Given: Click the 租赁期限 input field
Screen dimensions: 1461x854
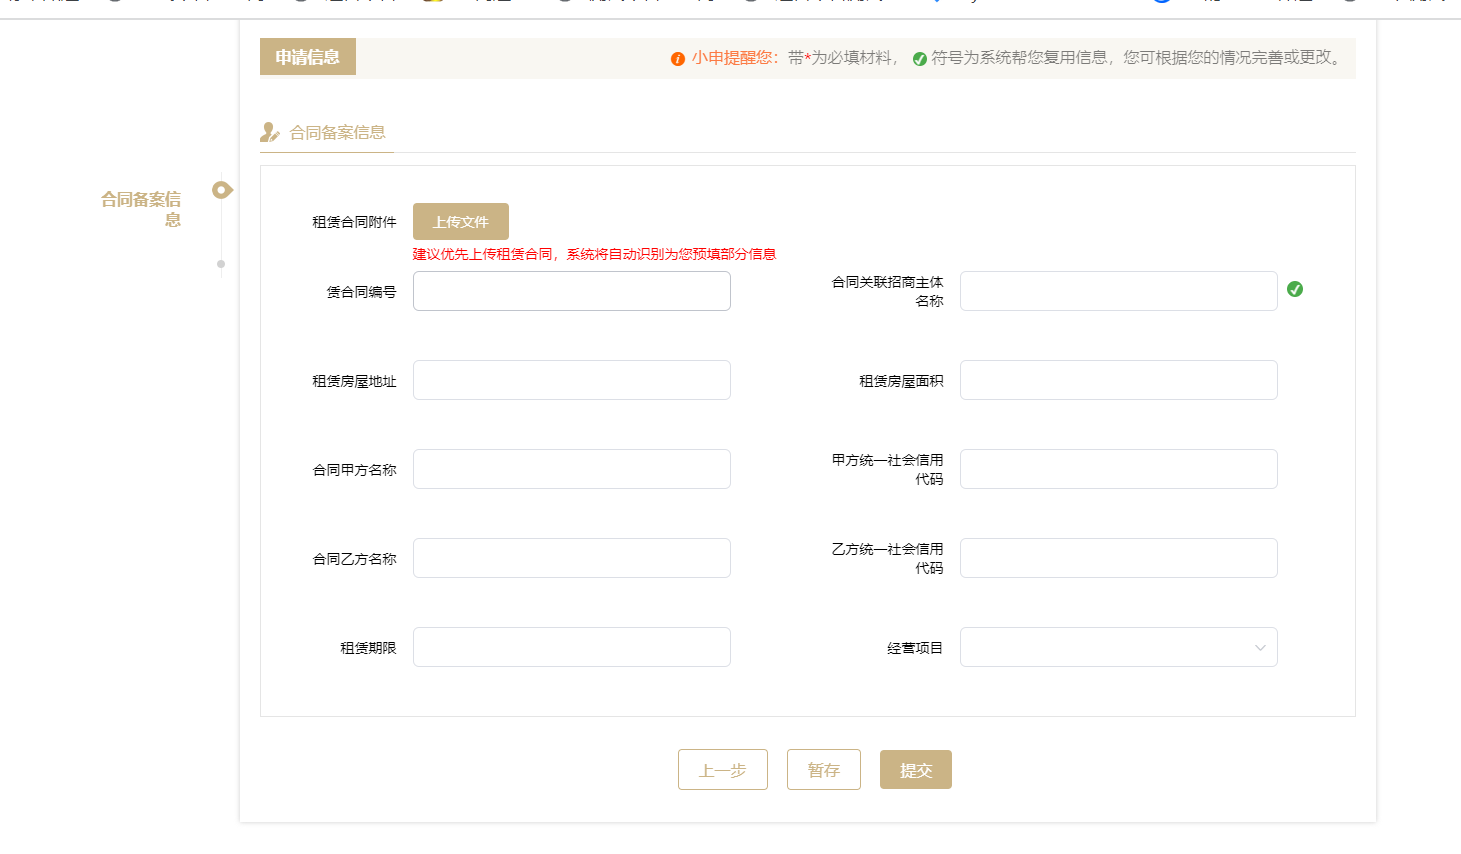Looking at the screenshot, I should [571, 646].
